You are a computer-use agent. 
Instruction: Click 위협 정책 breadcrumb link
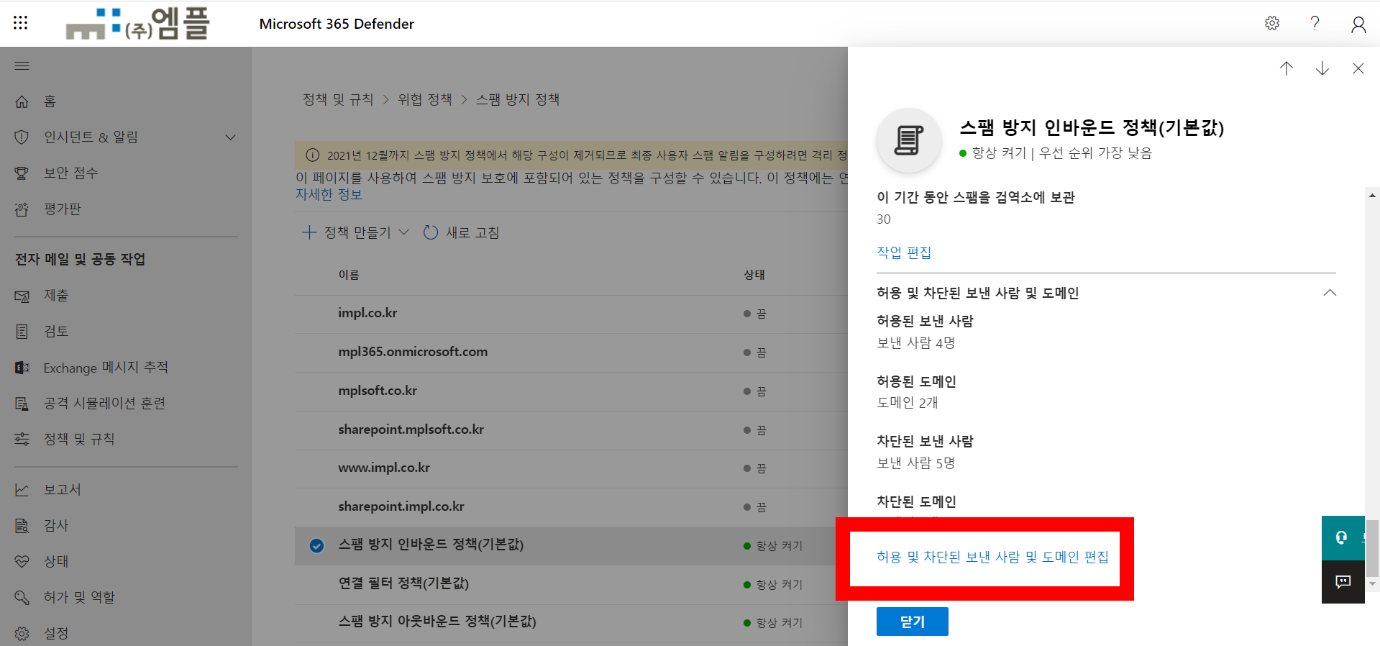425,100
